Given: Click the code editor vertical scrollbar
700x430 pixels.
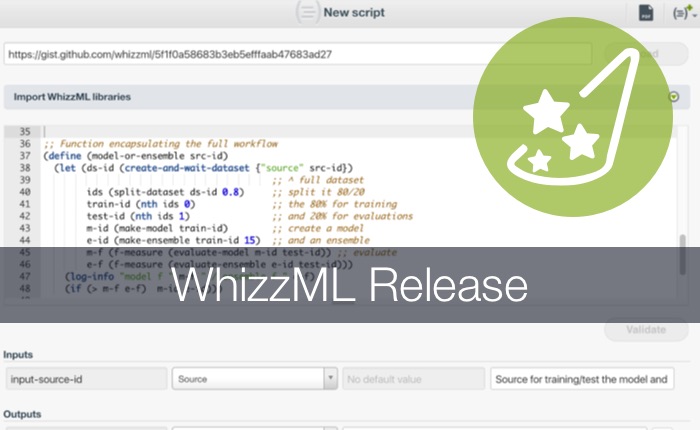Looking at the screenshot, I should pyautogui.click(x=682, y=255).
